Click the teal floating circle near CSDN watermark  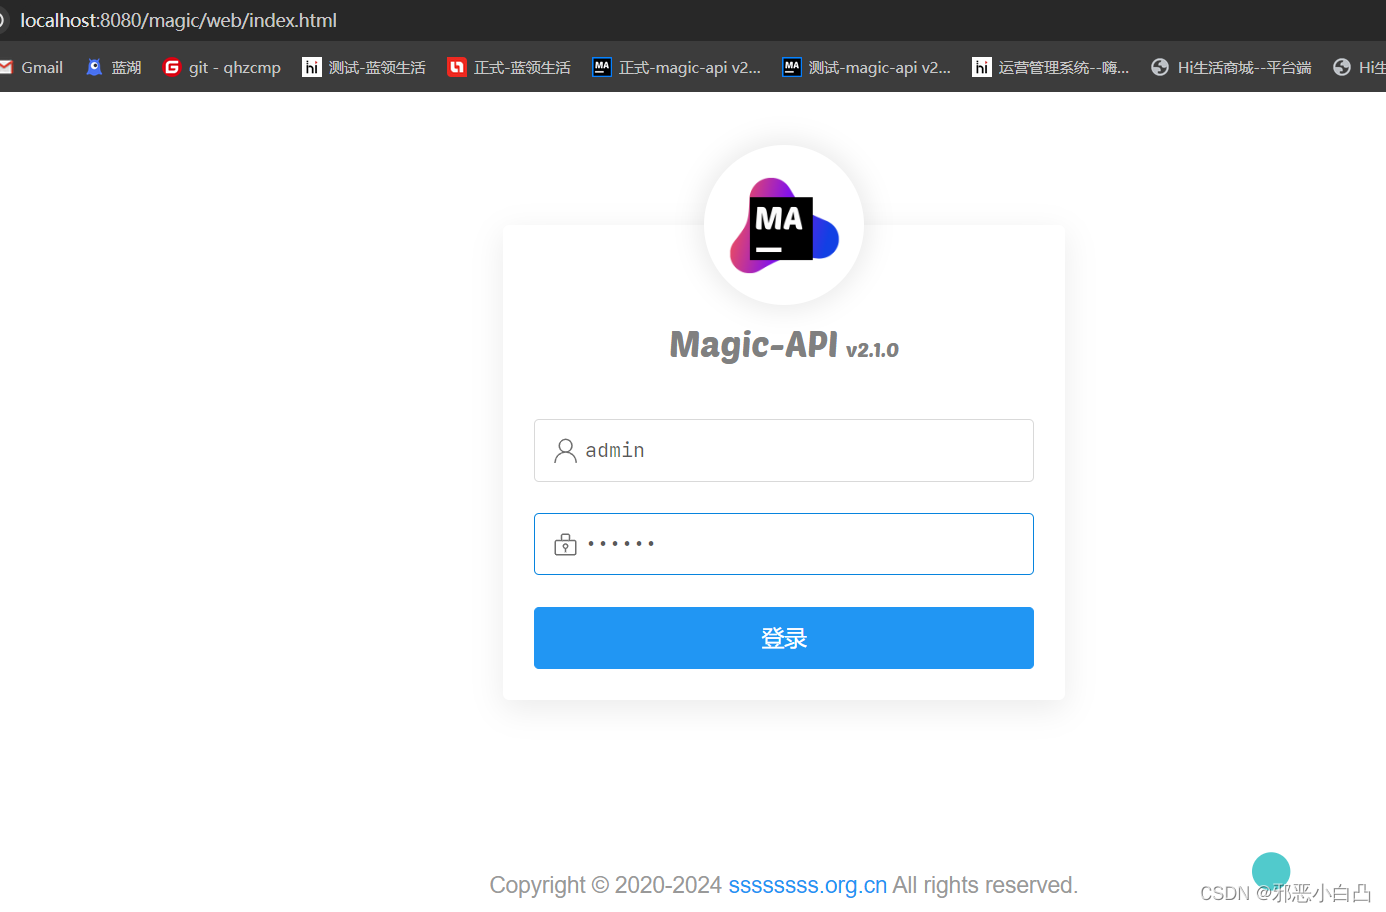click(x=1271, y=871)
